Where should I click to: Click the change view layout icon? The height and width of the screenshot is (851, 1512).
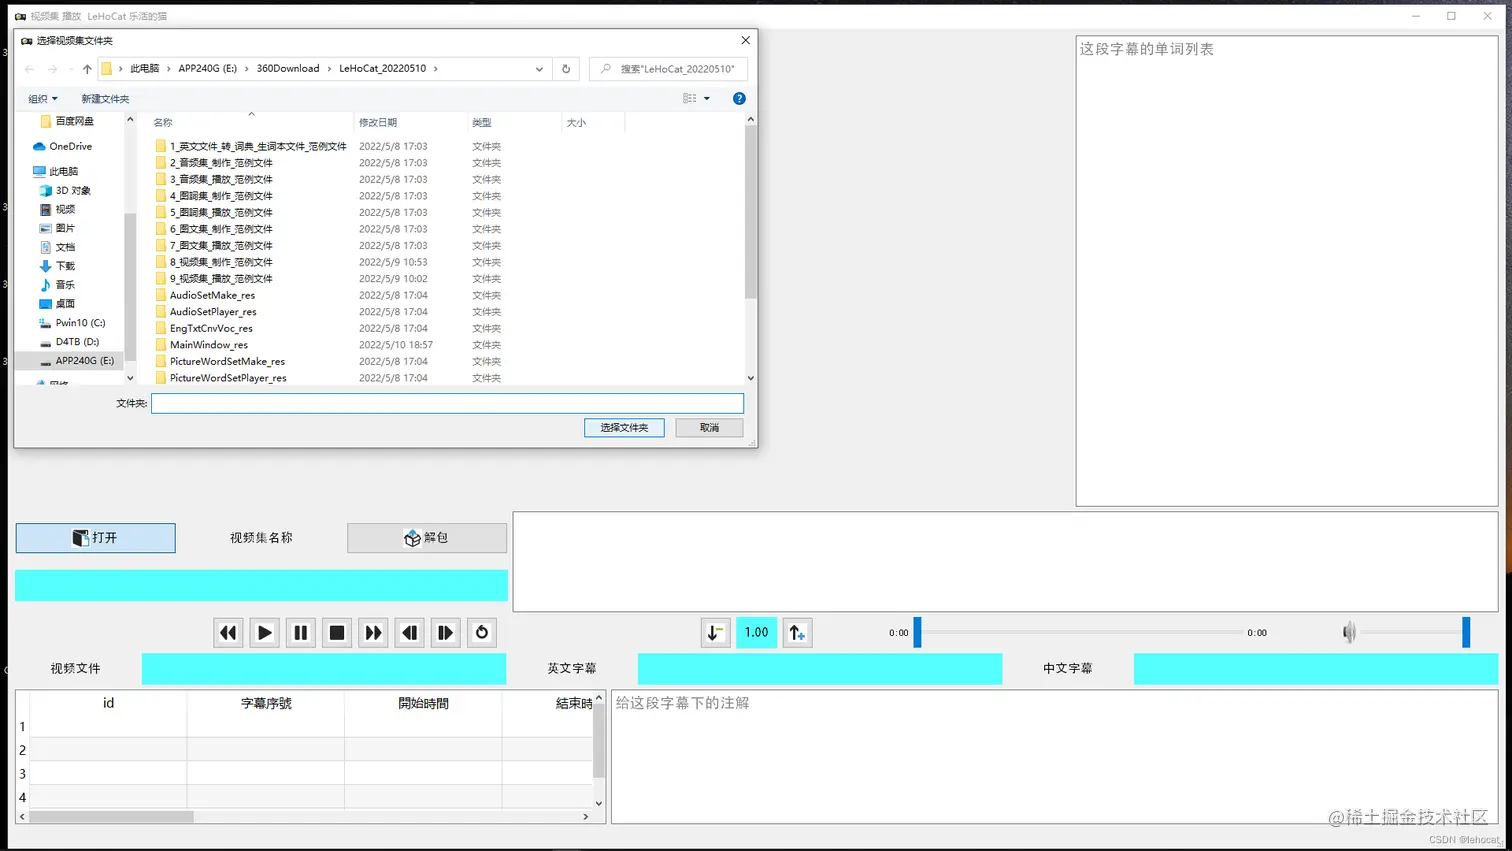[x=690, y=99]
